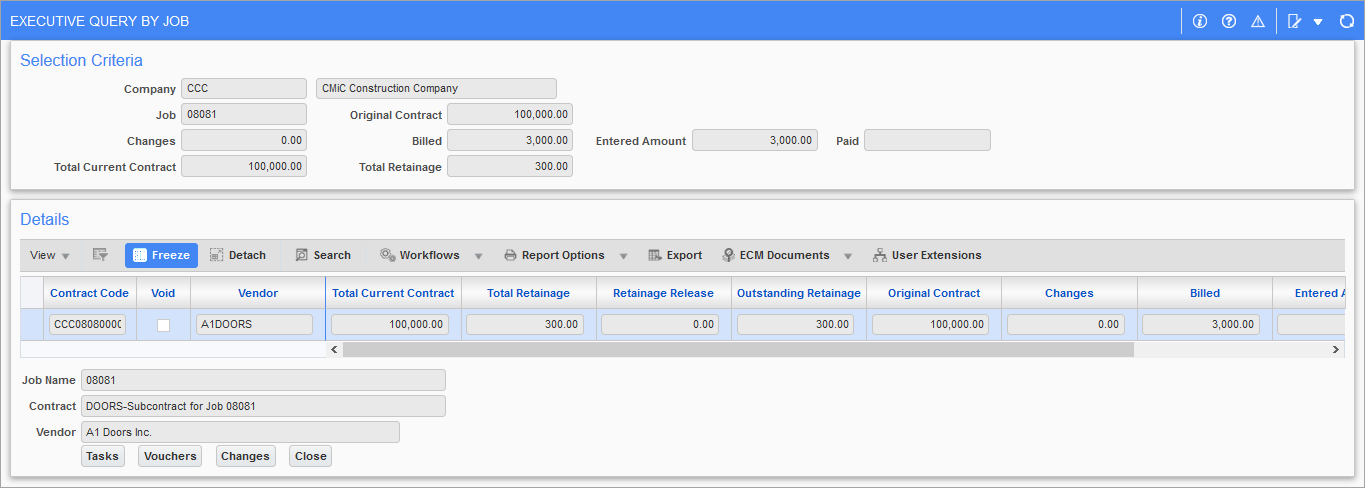Open User Extensions

coord(927,255)
